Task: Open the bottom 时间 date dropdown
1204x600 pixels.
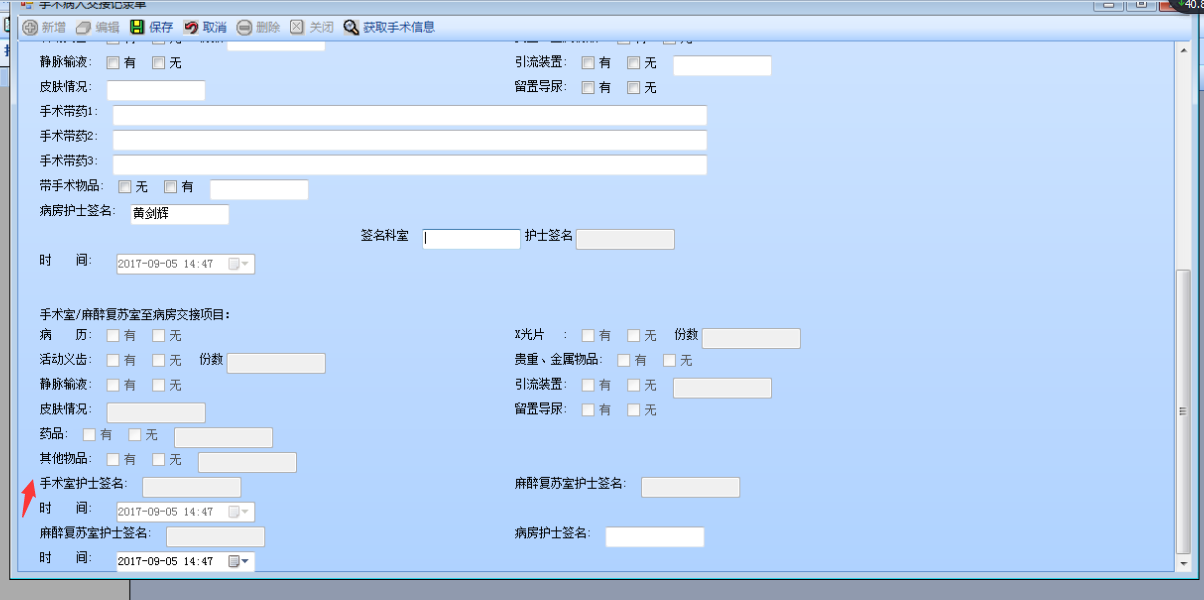Action: 241,562
